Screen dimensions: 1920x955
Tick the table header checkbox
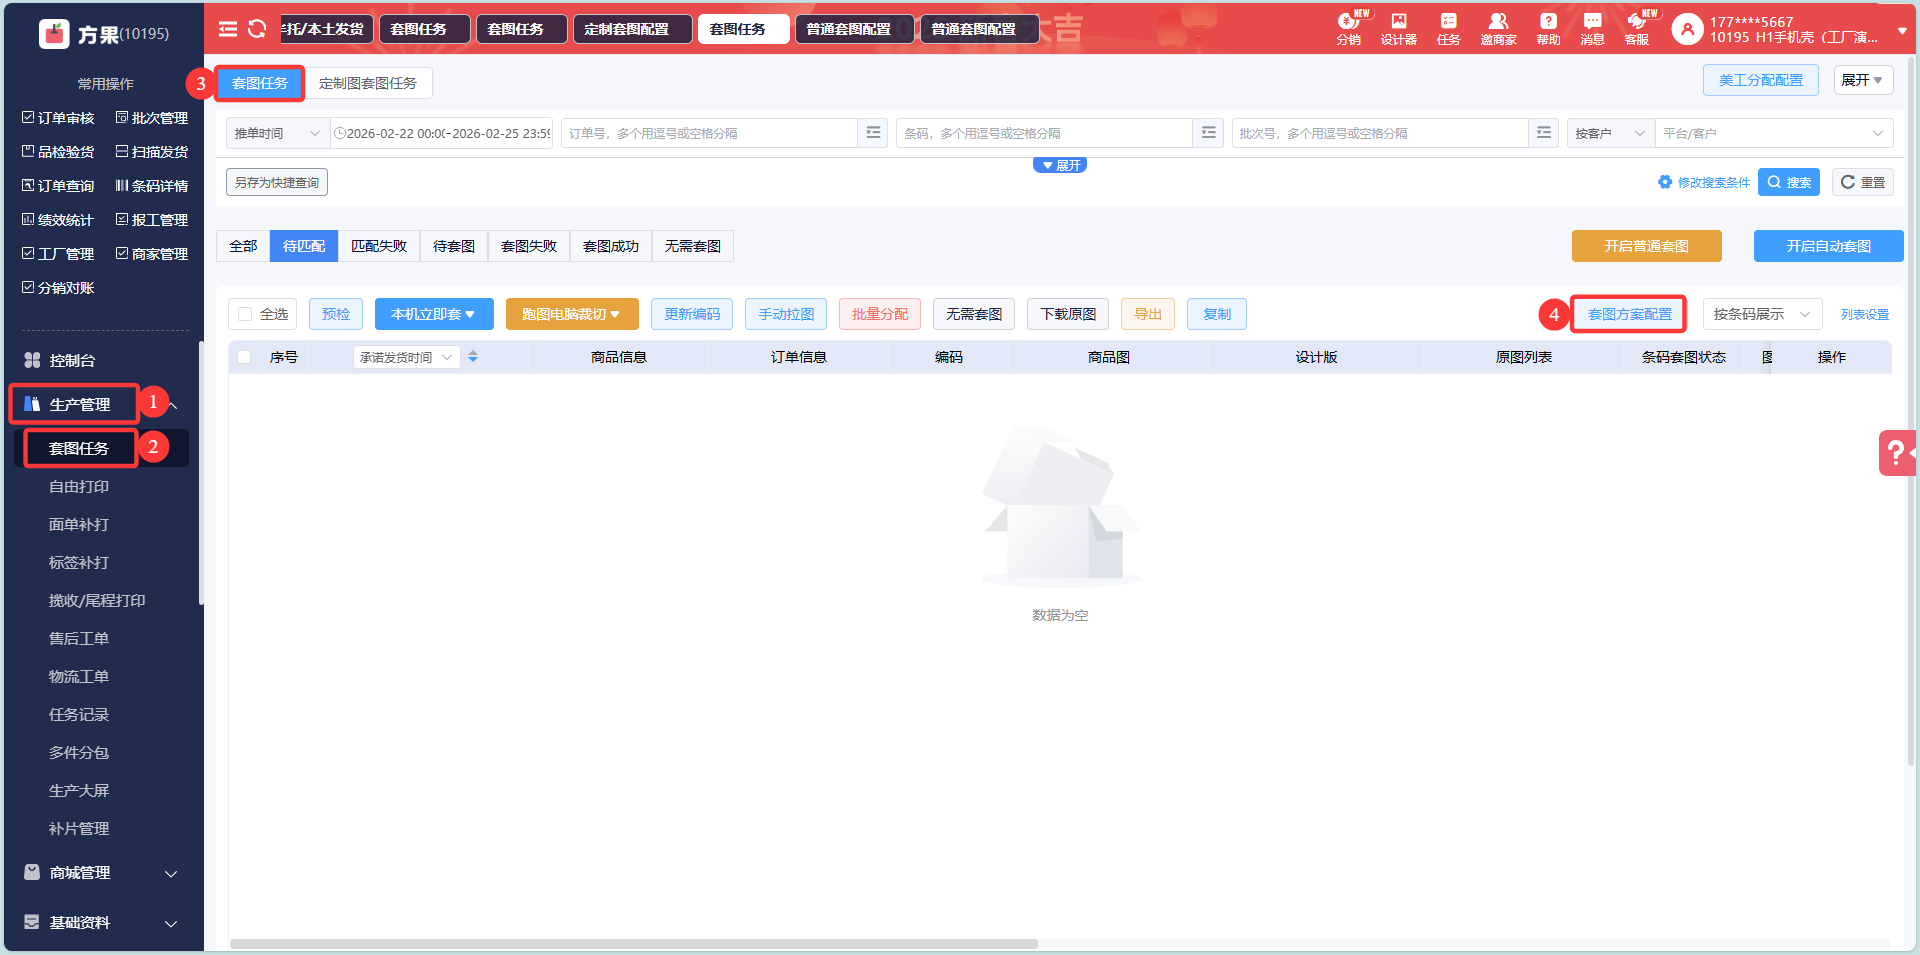[244, 357]
